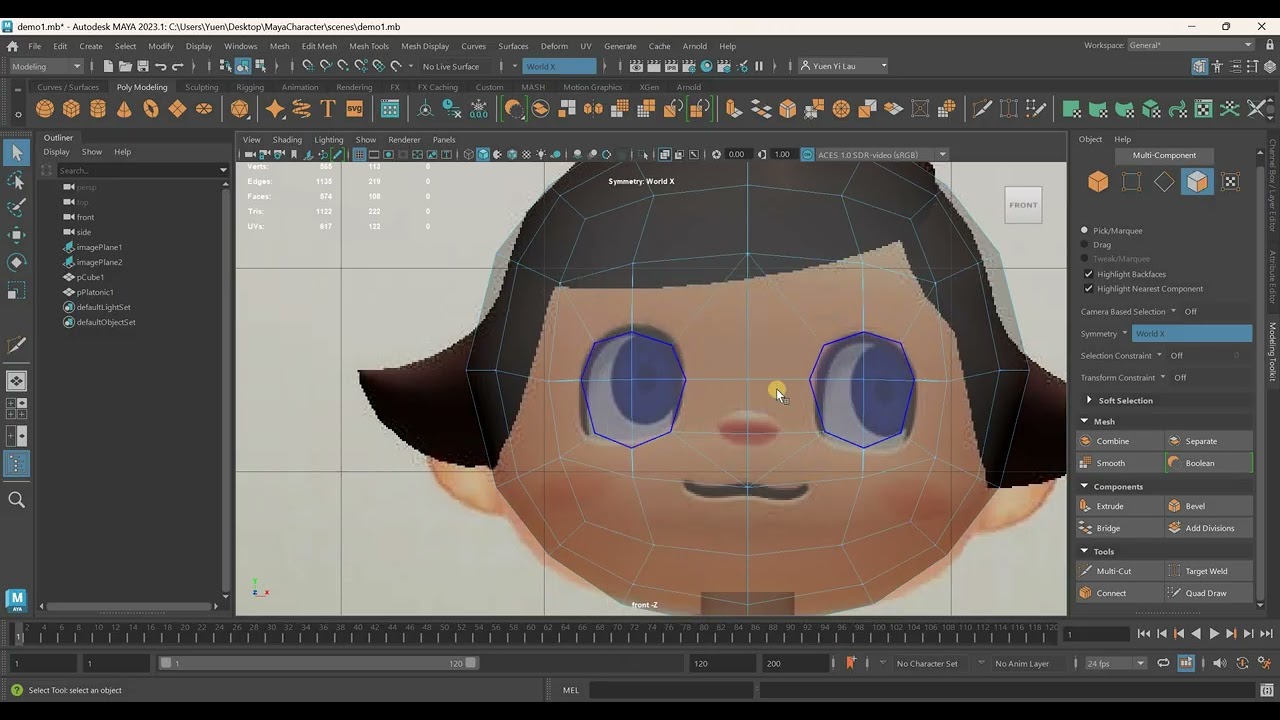Select the Multi-Cut tool shelf icon
The width and height of the screenshot is (1280, 720).
click(x=982, y=109)
